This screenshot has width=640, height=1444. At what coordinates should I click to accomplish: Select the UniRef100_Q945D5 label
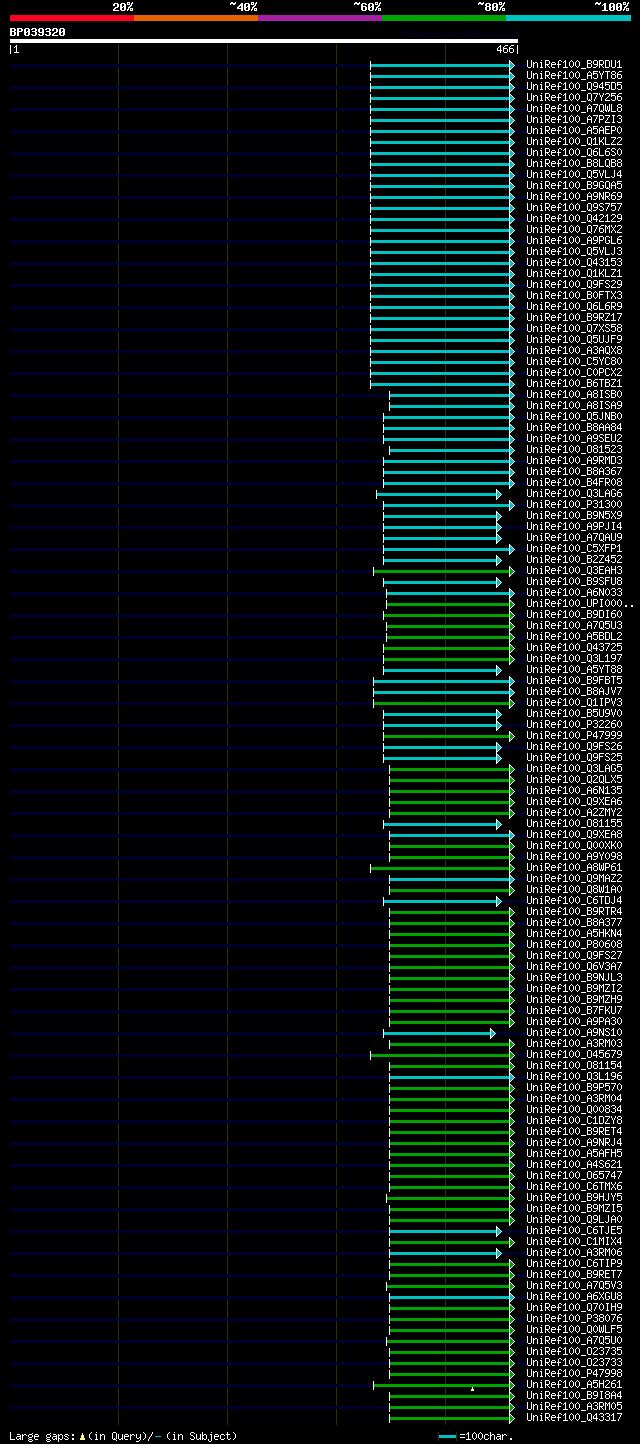click(x=574, y=87)
